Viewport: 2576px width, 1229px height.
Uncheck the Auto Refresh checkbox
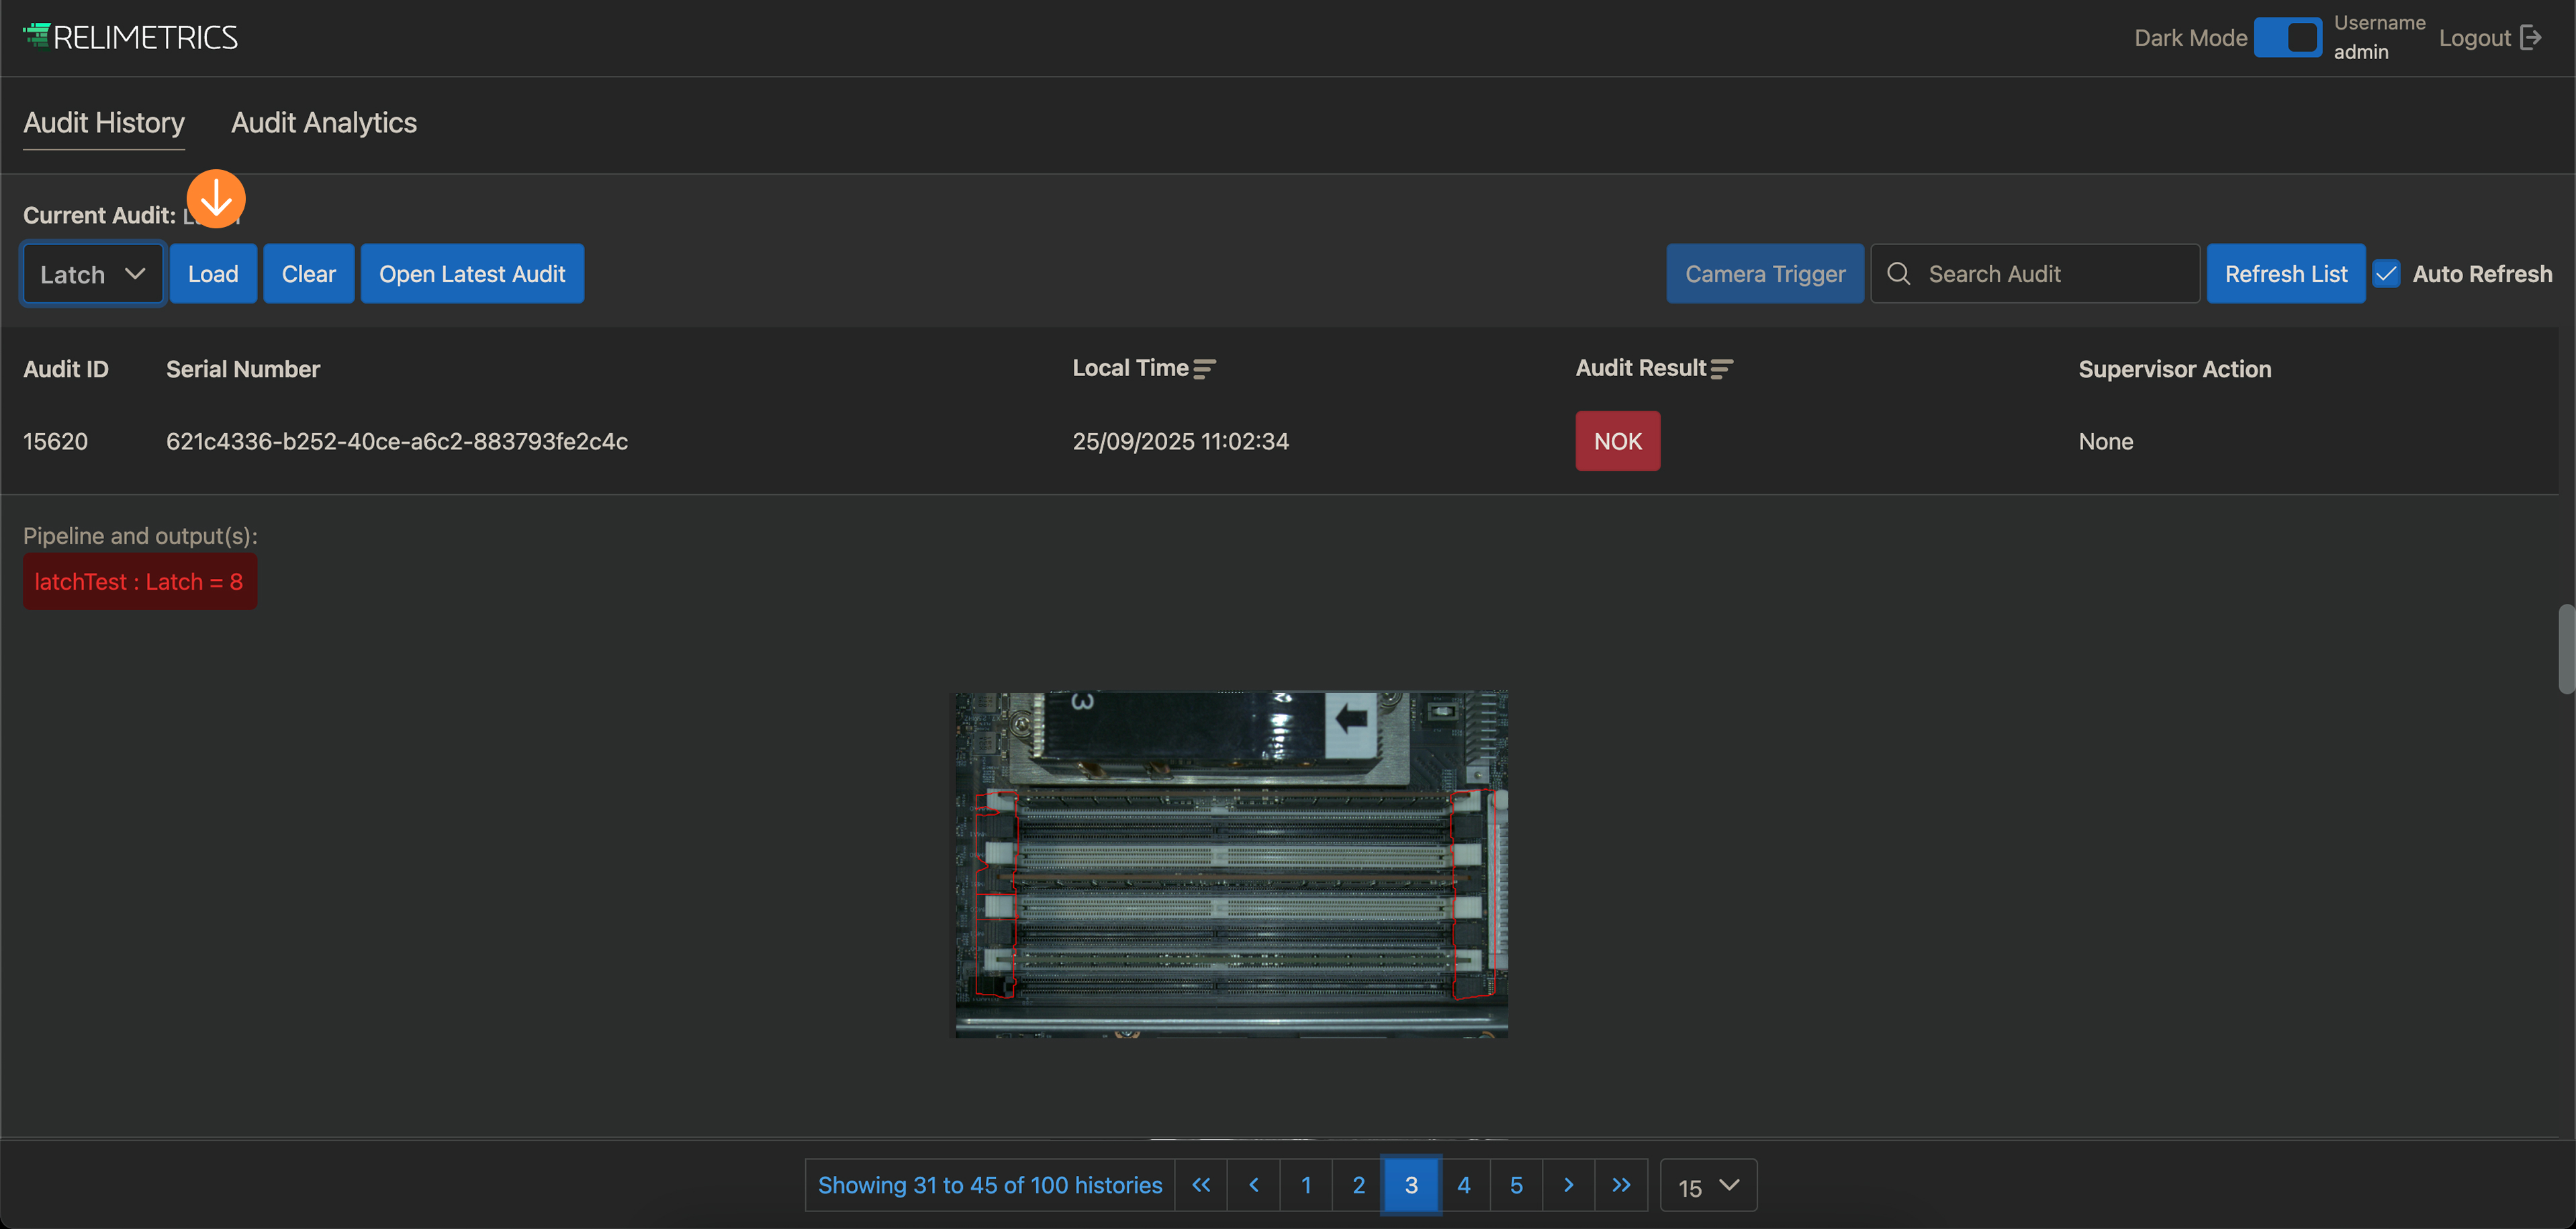click(x=2387, y=274)
